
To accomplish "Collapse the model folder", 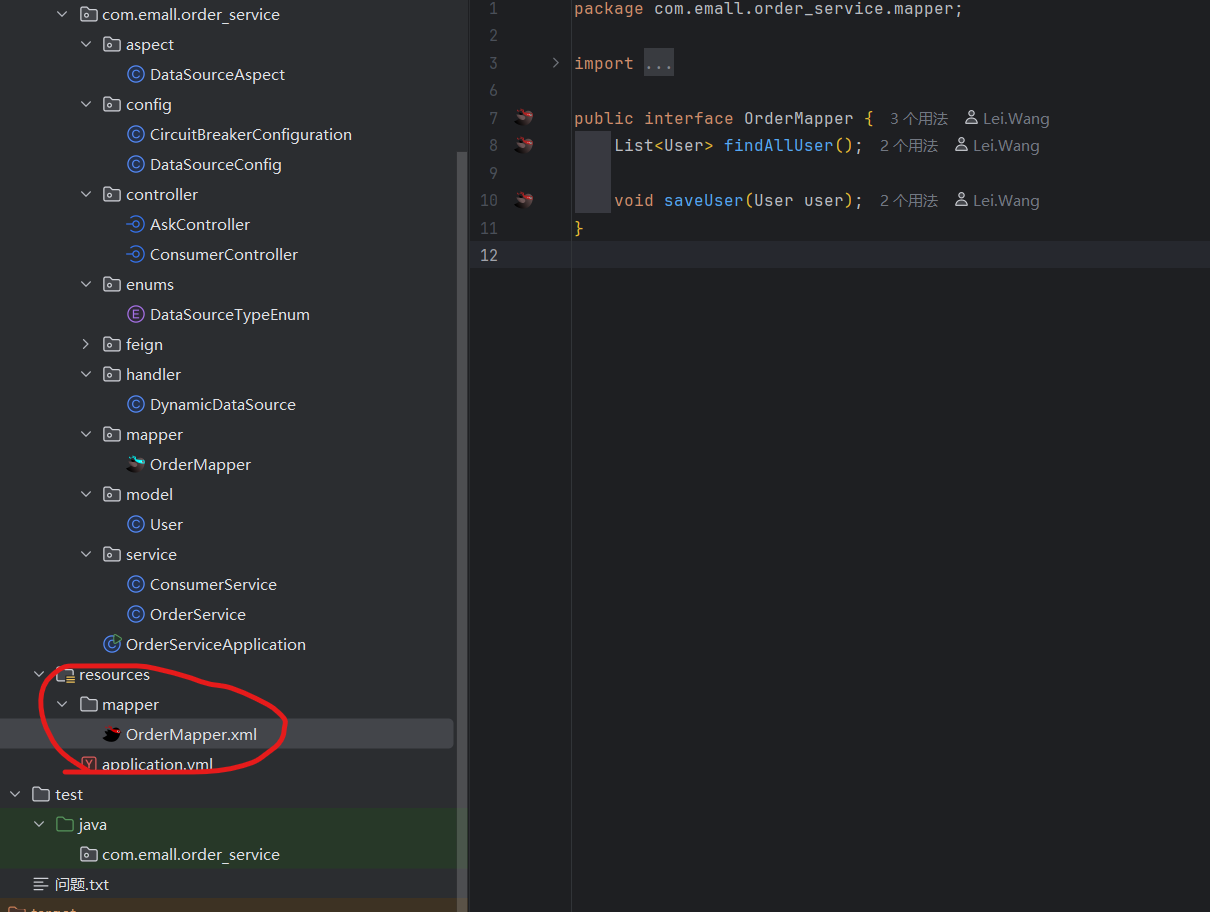I will 86,495.
